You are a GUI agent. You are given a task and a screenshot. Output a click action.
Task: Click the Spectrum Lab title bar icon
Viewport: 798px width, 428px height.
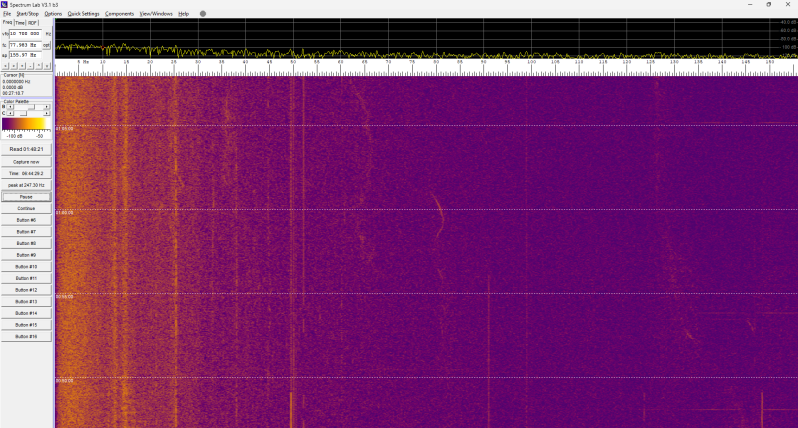pyautogui.click(x=5, y=5)
